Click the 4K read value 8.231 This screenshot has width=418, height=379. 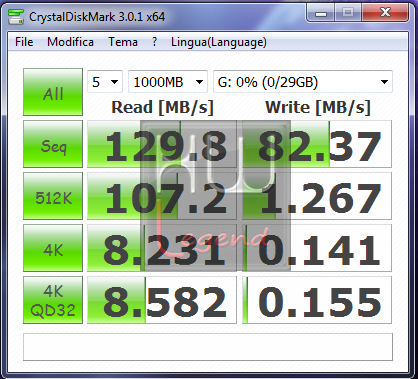click(162, 248)
